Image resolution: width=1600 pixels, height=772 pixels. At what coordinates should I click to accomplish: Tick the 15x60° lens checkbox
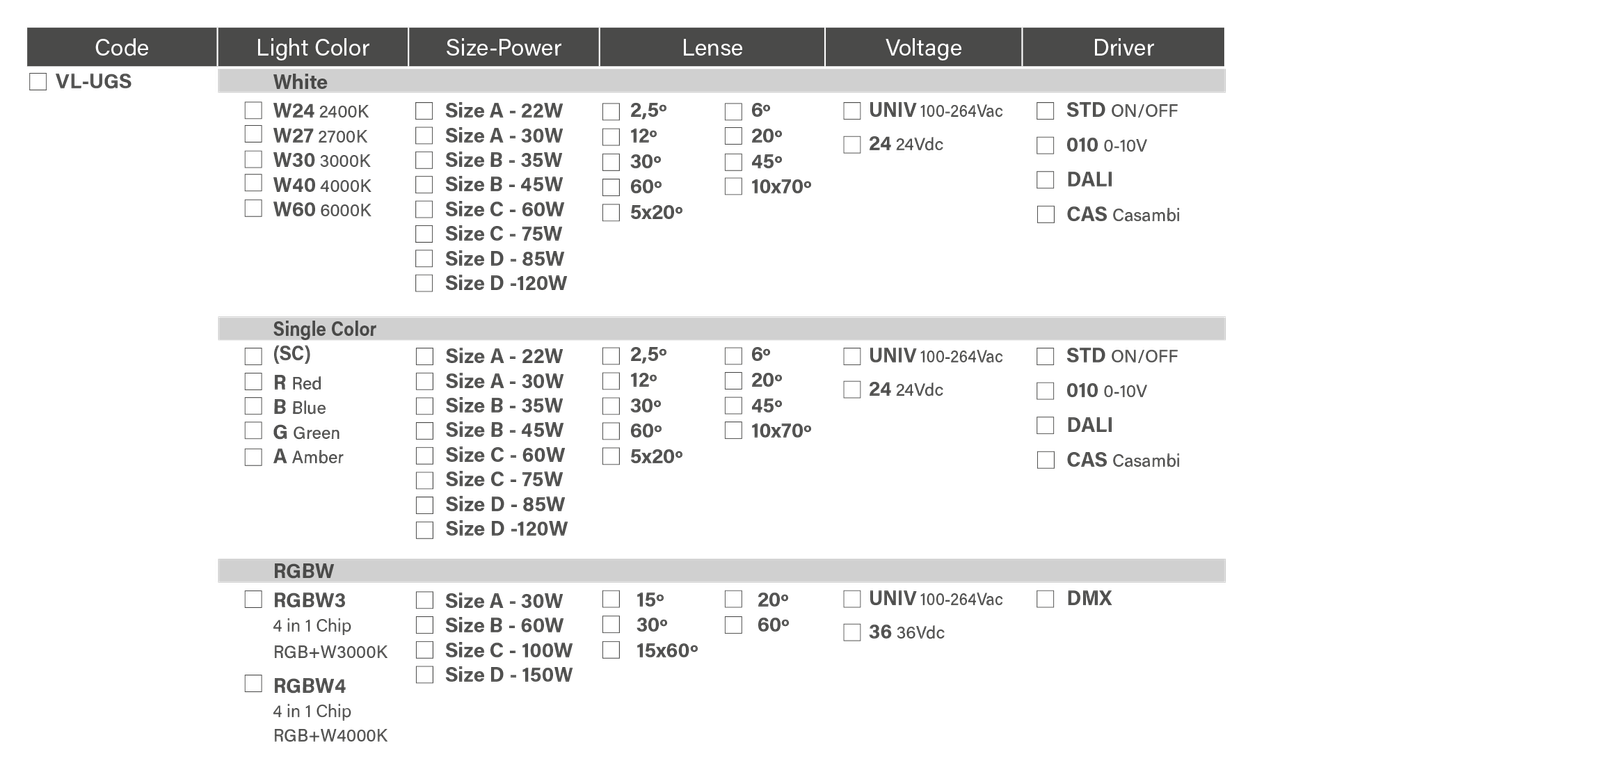[x=611, y=651]
